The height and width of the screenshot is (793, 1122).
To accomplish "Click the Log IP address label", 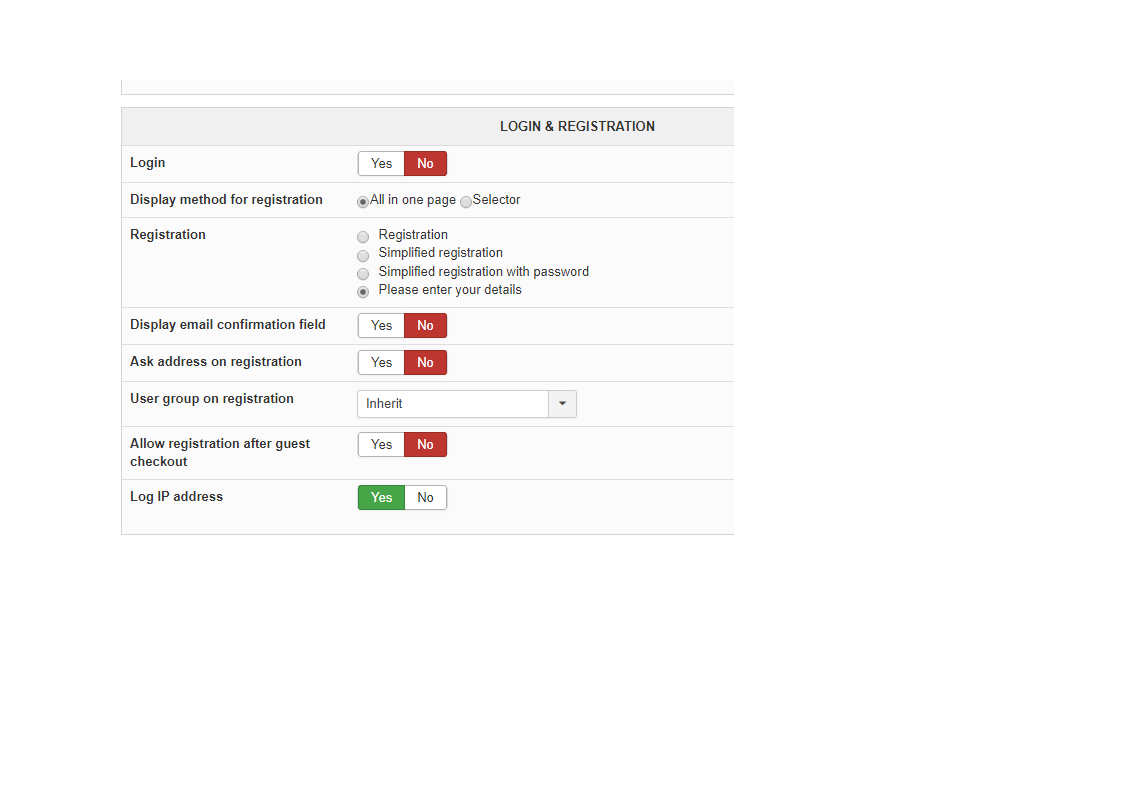I will 176,497.
